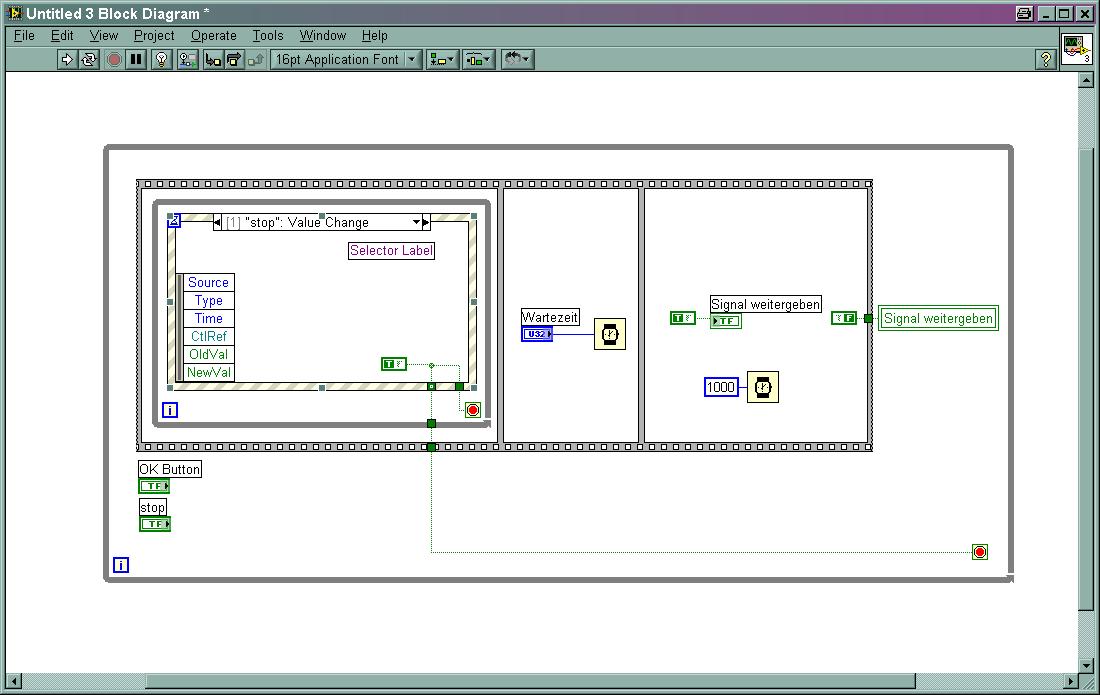
Task: Open the Reorder dropdown
Action: [518, 60]
